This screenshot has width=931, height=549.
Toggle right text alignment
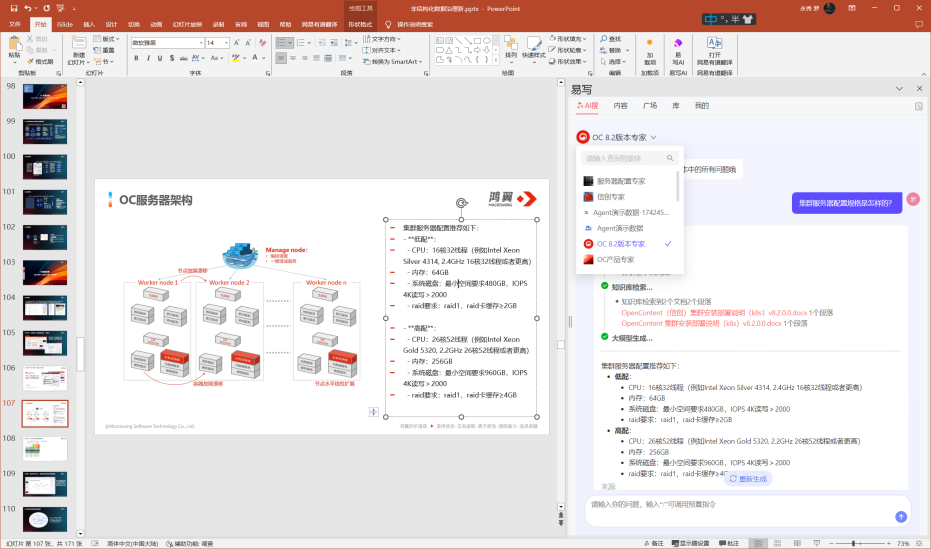click(x=305, y=58)
